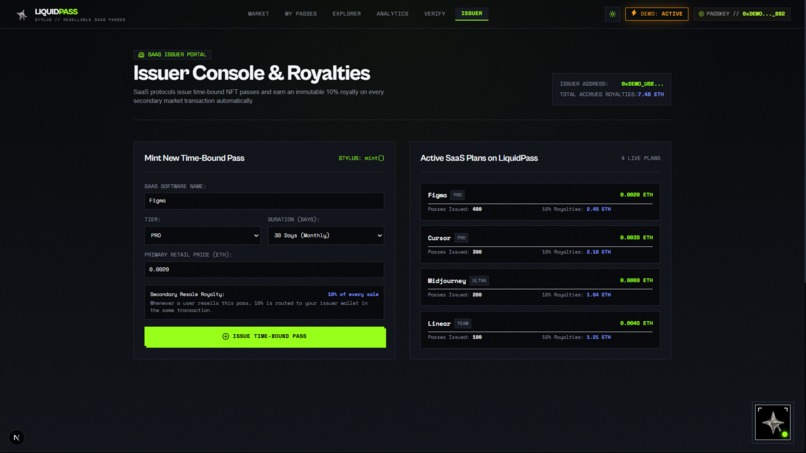Open the Passkey wallet address button

[742, 14]
